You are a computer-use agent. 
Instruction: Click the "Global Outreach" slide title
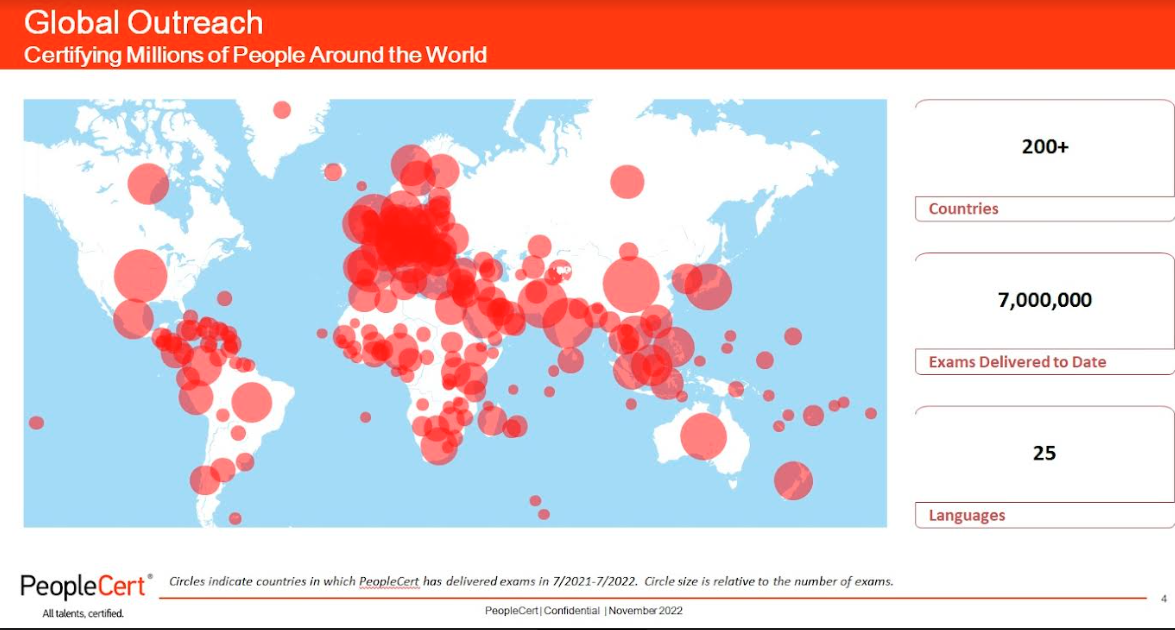(143, 22)
